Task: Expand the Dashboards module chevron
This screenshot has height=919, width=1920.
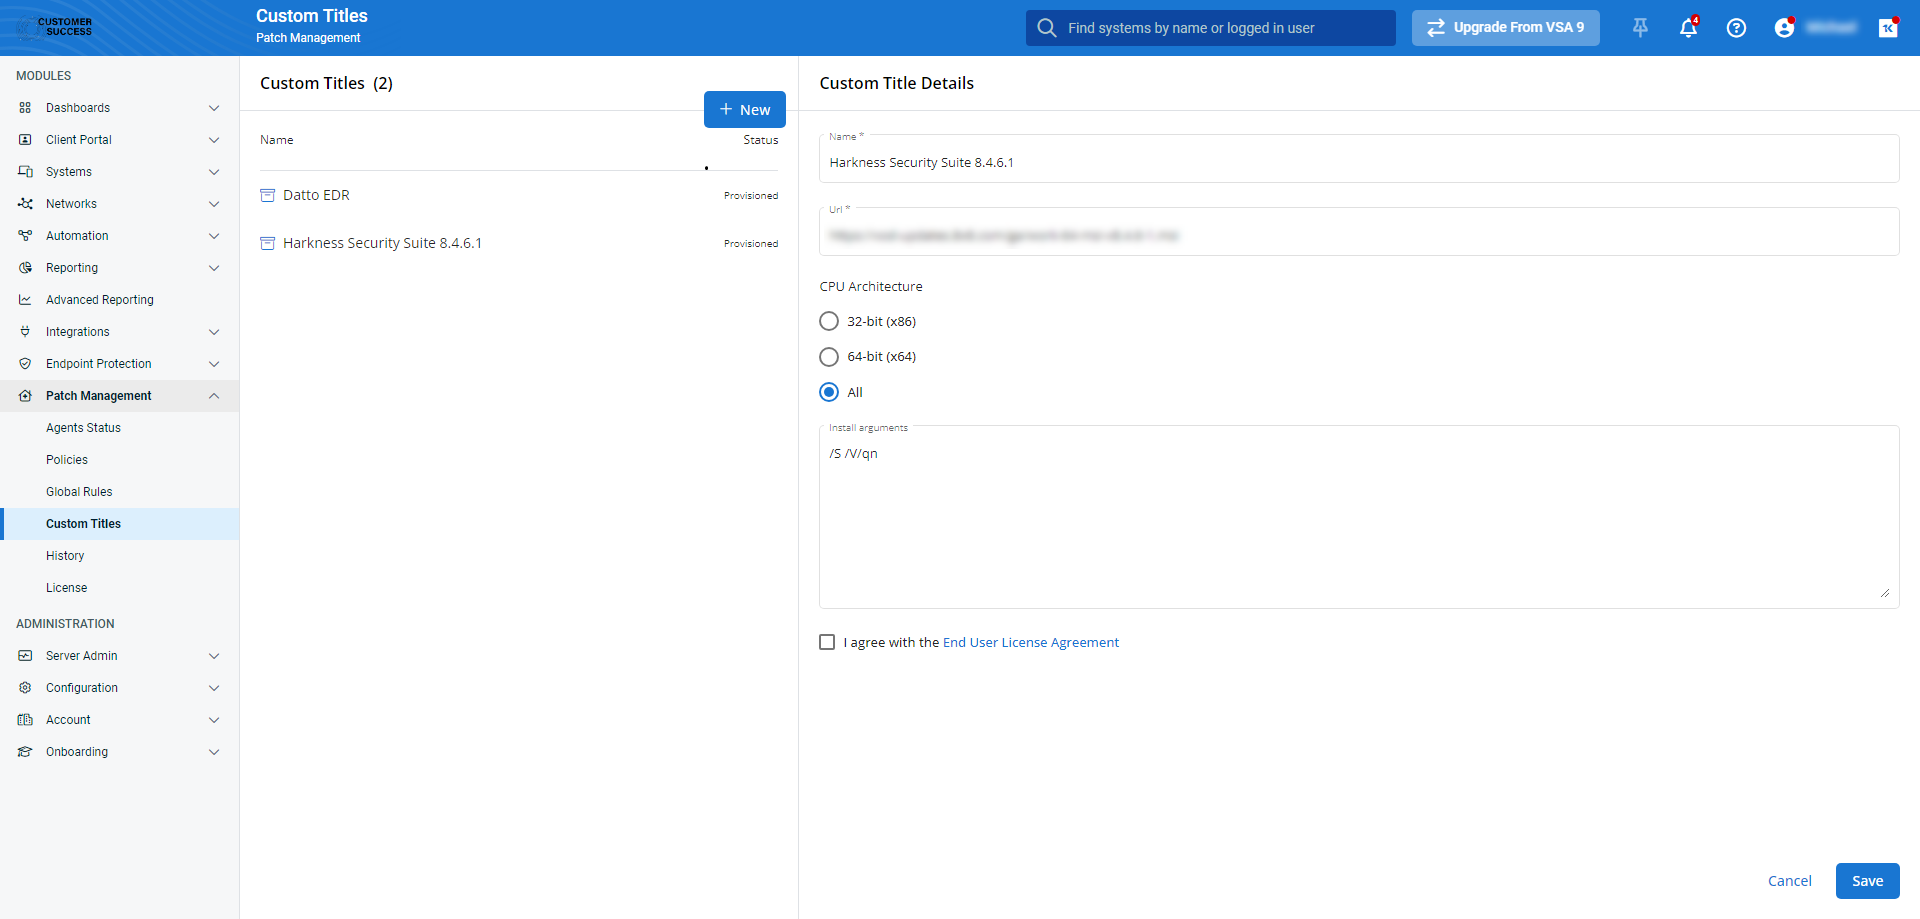Action: (214, 108)
